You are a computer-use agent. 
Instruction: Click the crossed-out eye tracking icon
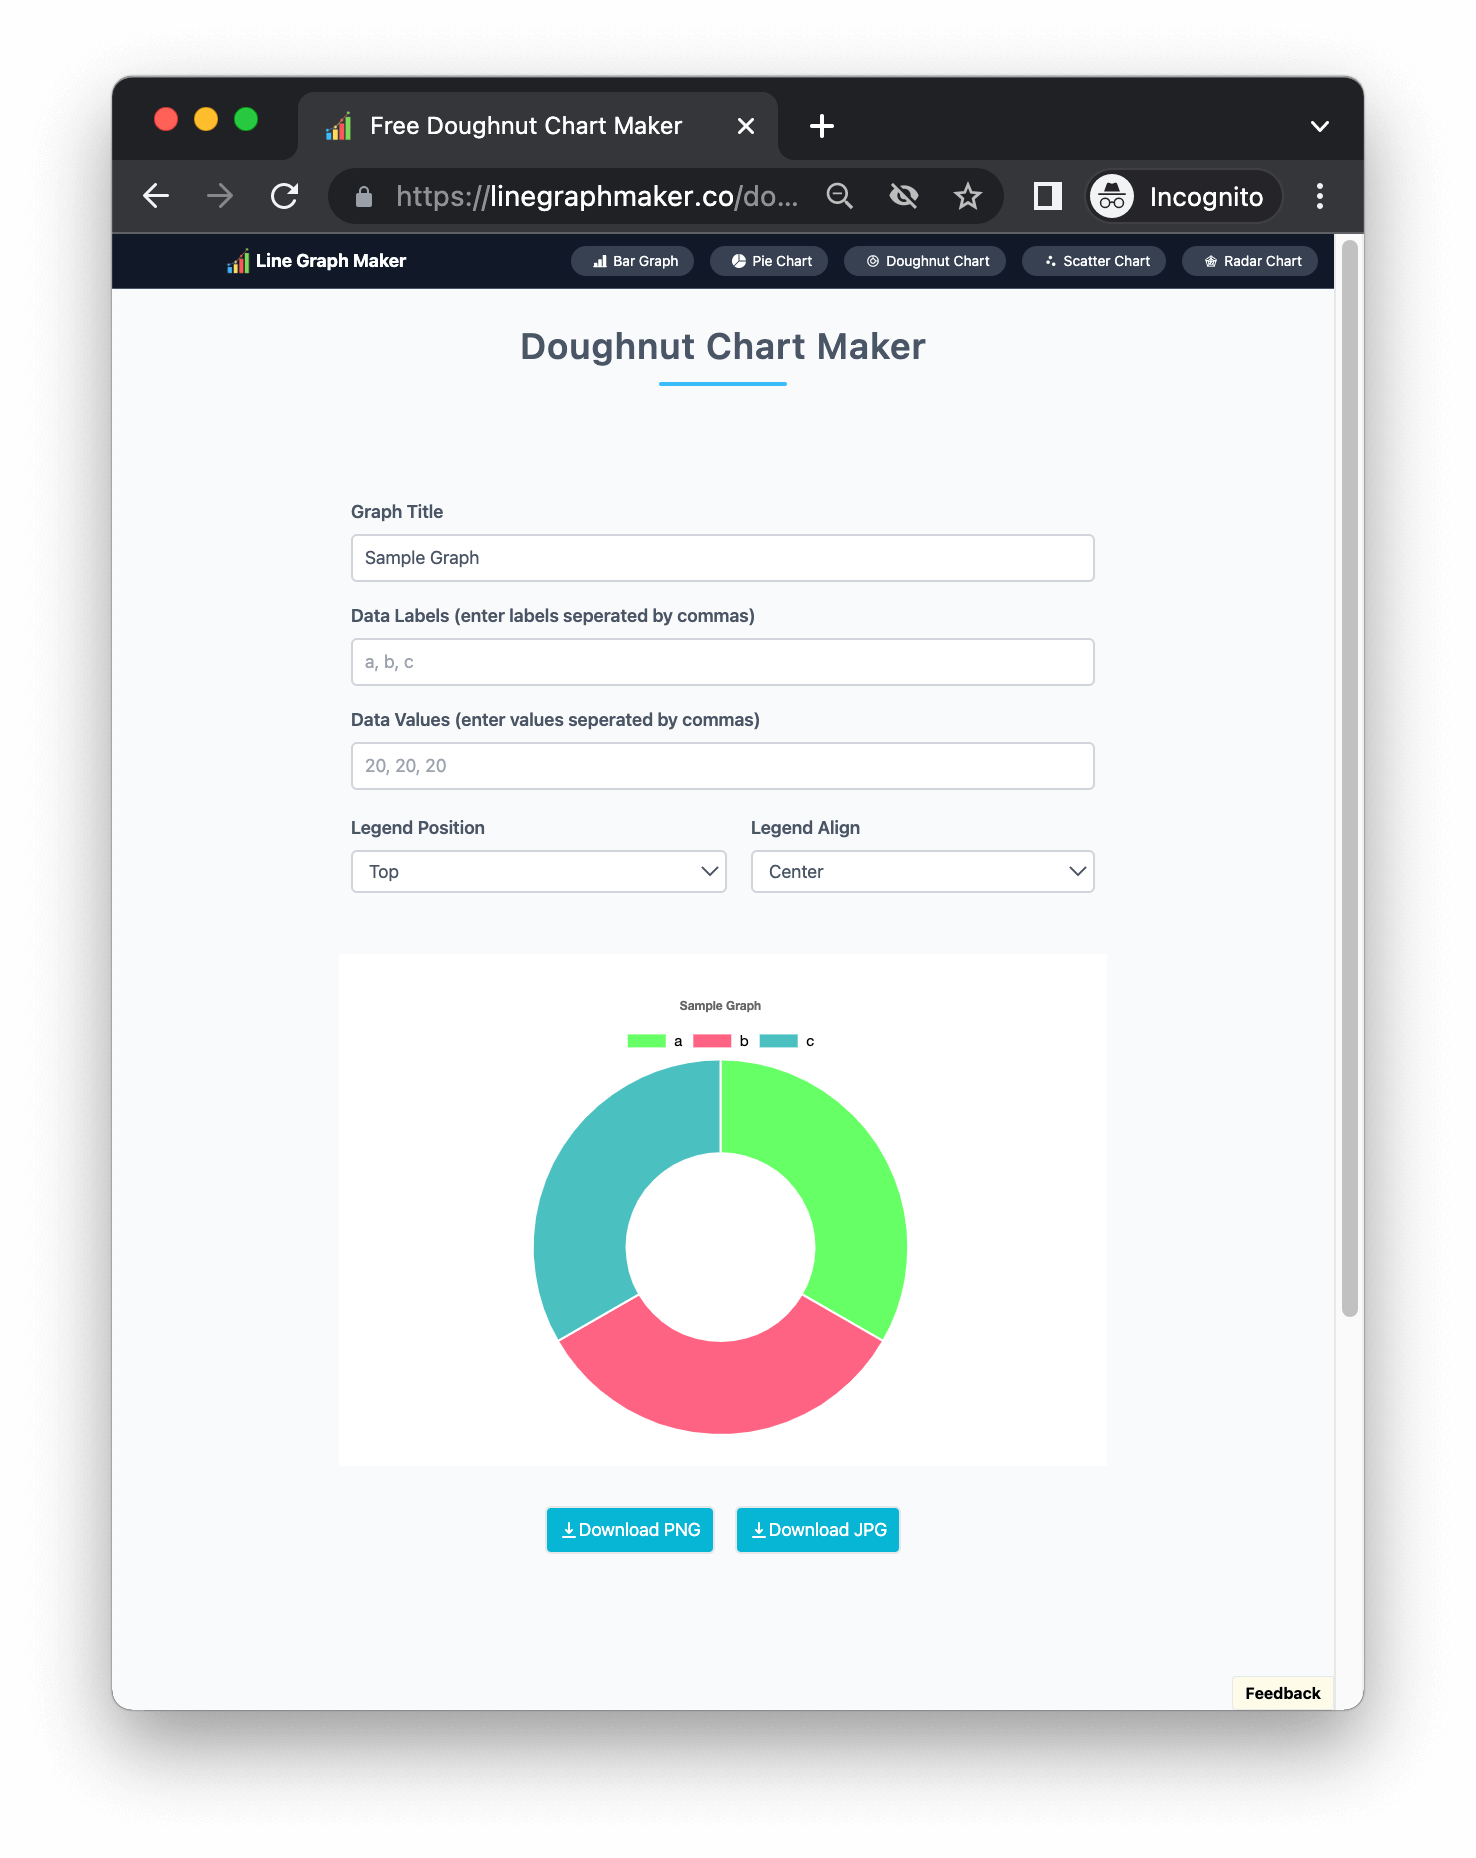pyautogui.click(x=904, y=196)
